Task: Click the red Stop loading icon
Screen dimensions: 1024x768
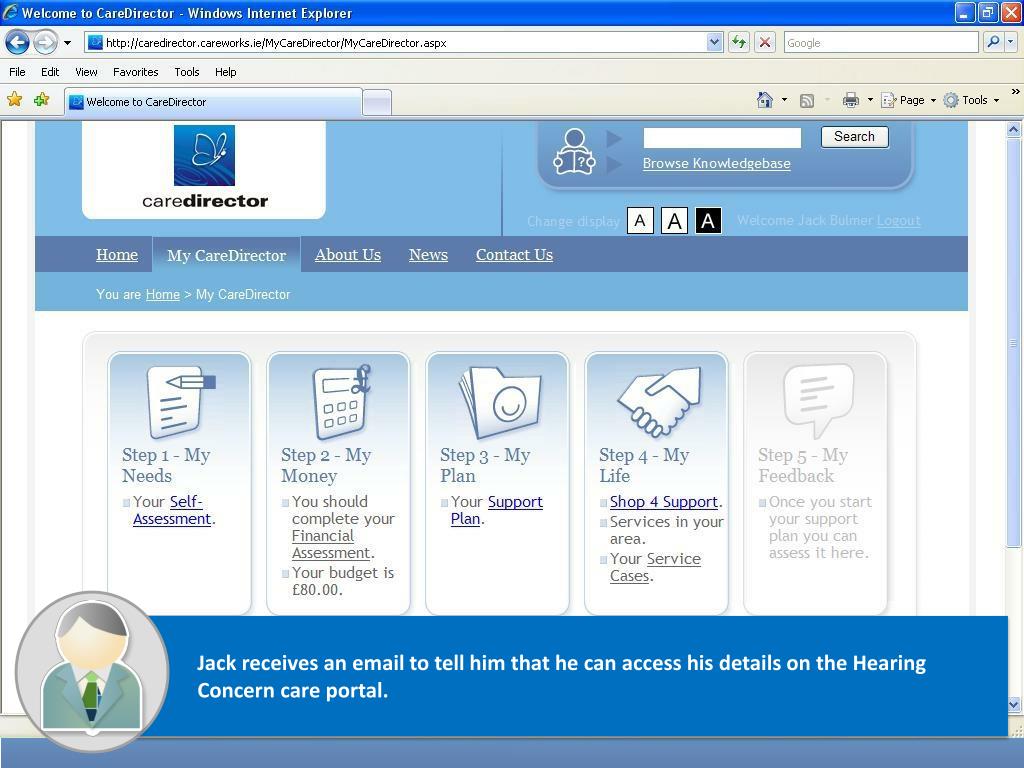Action: pos(765,43)
